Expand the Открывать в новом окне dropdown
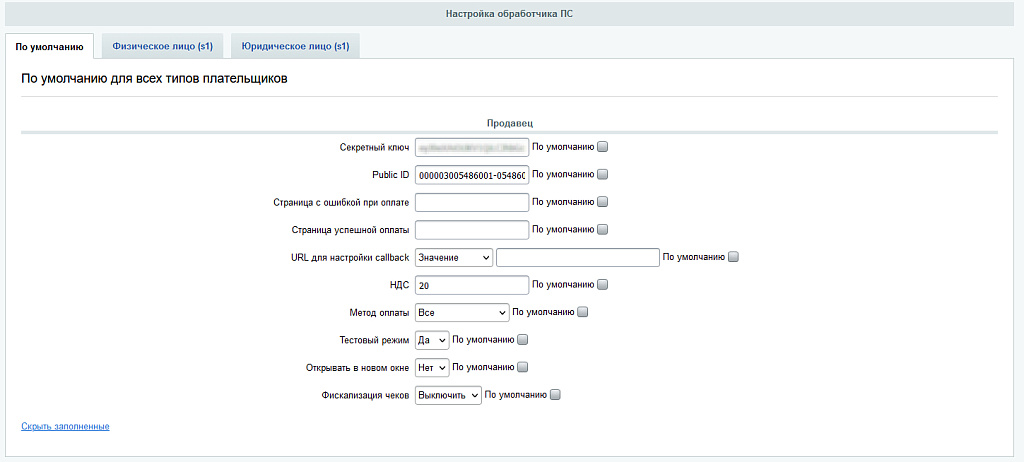Image resolution: width=1024 pixels, height=462 pixels. [x=432, y=368]
